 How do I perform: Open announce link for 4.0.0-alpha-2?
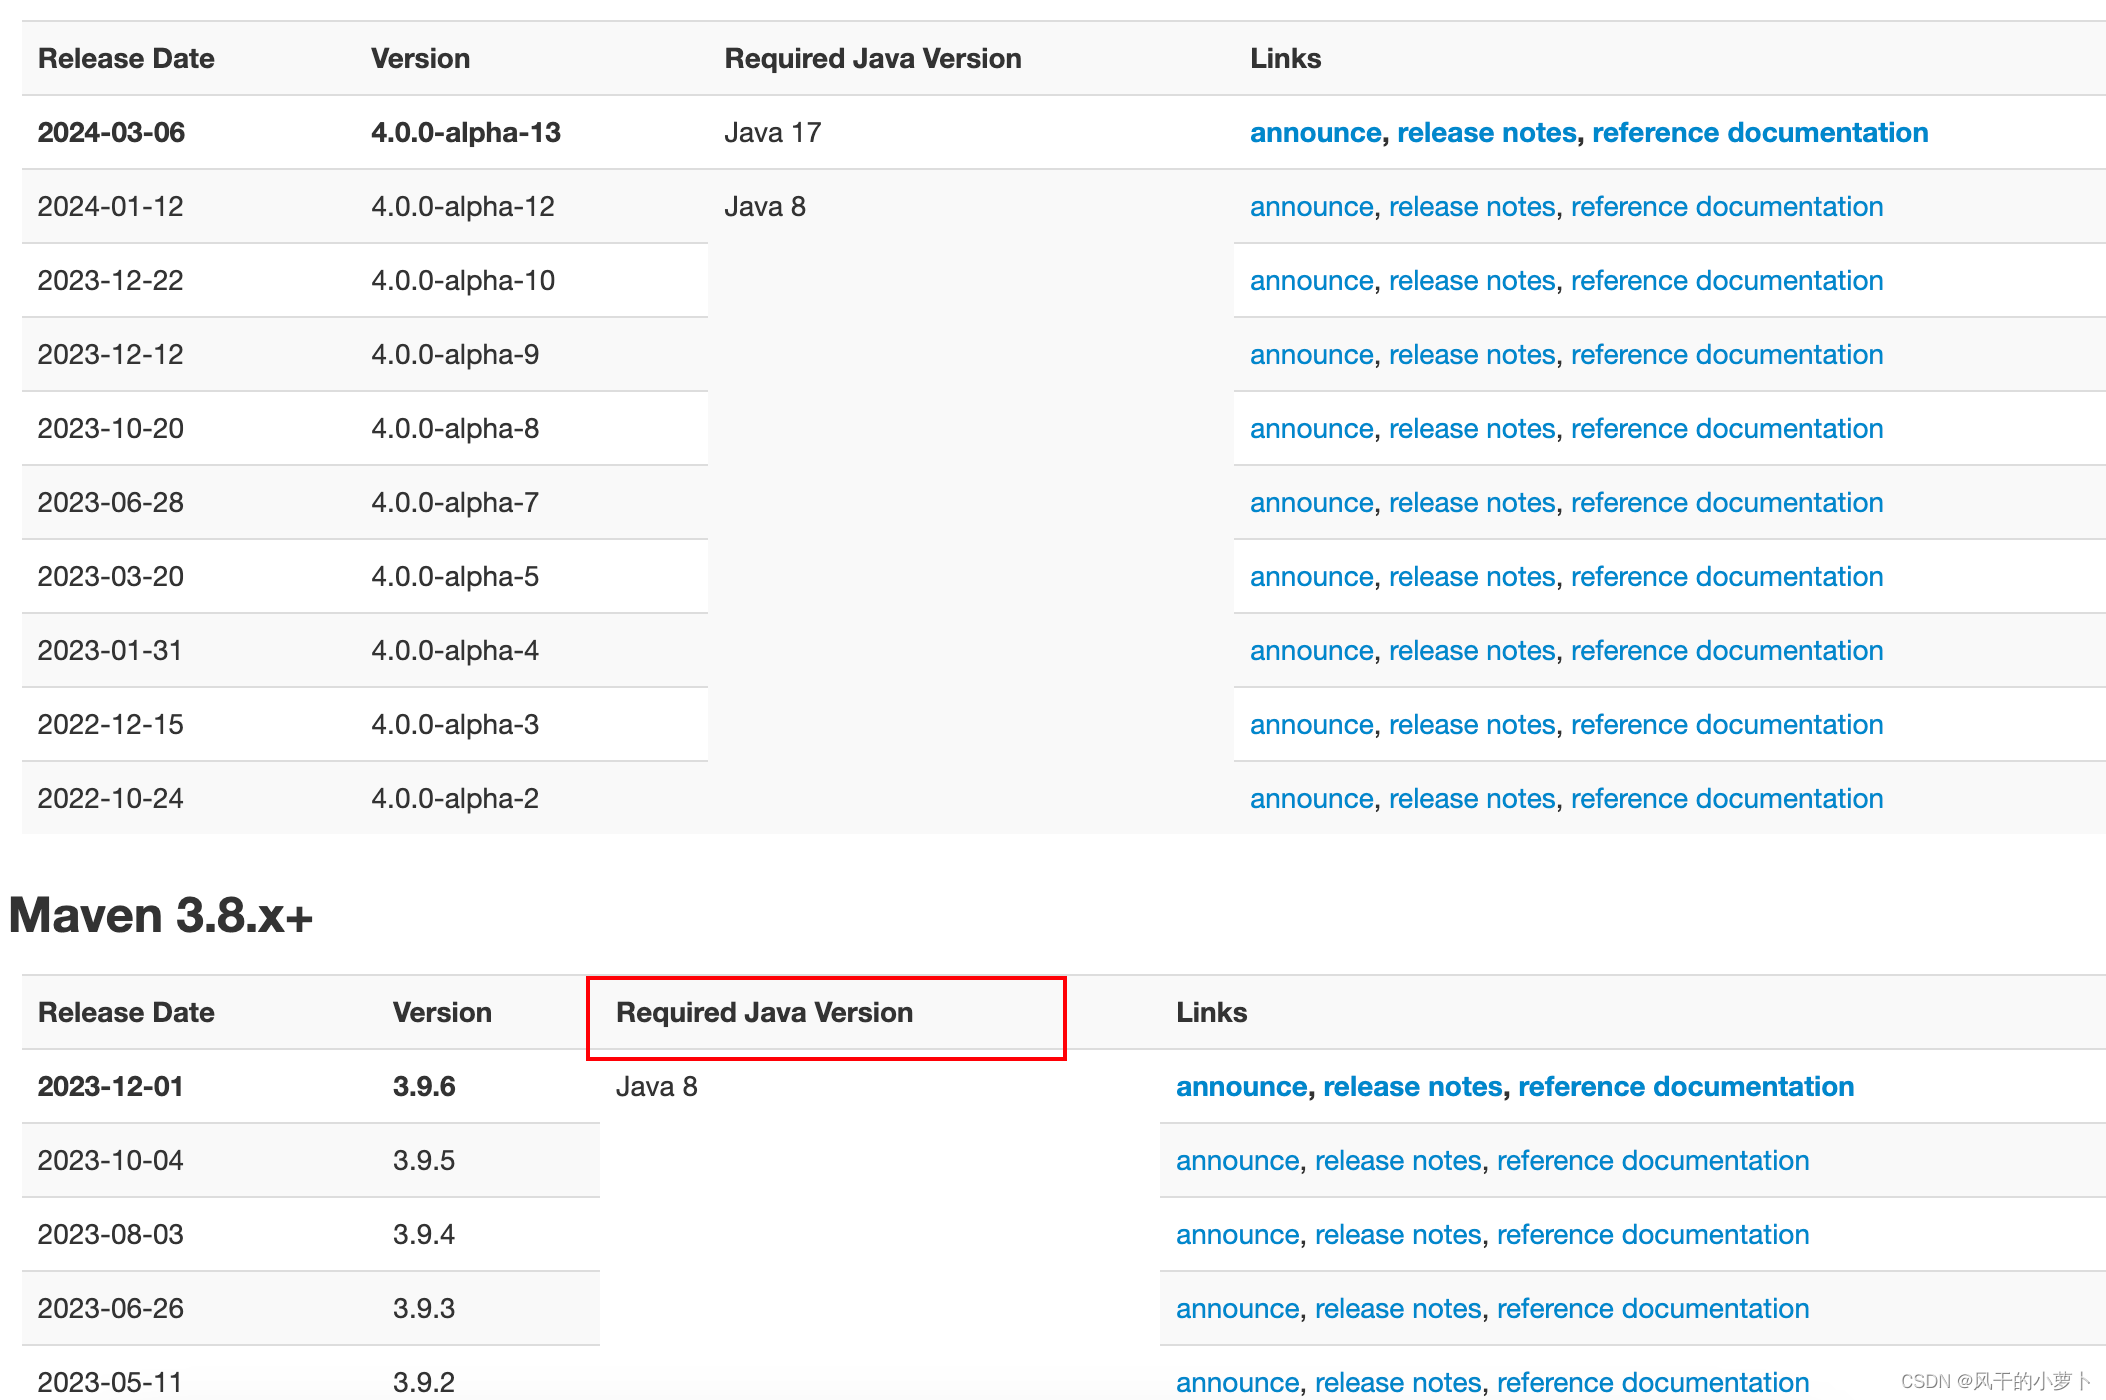coord(1311,798)
